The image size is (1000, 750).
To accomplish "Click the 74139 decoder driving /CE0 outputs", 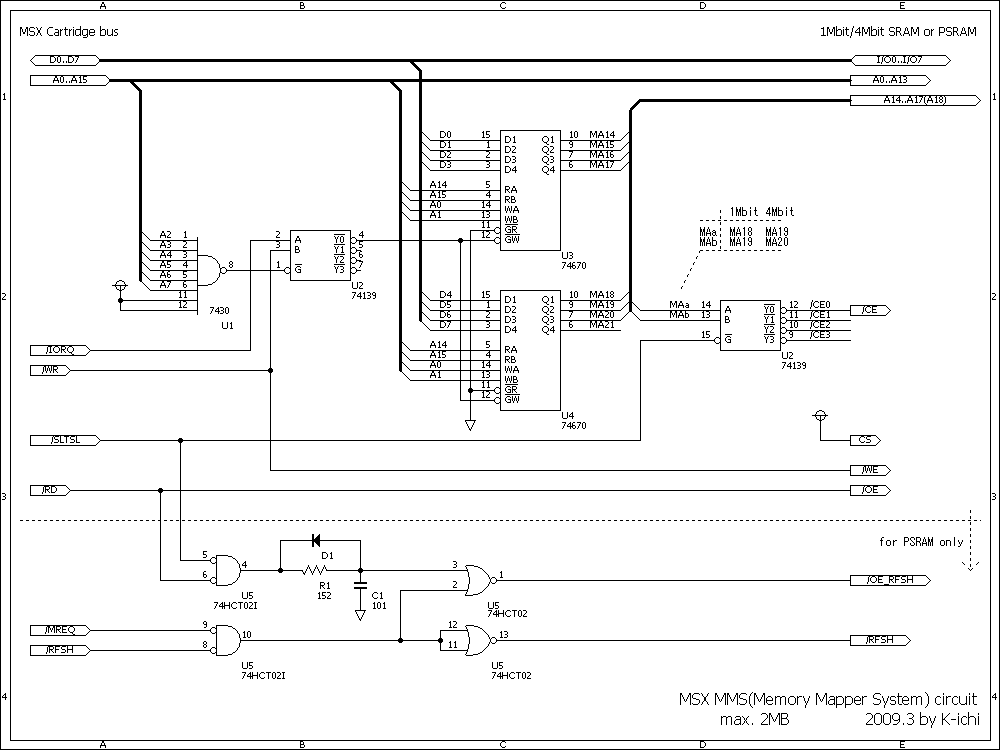I will coord(750,321).
